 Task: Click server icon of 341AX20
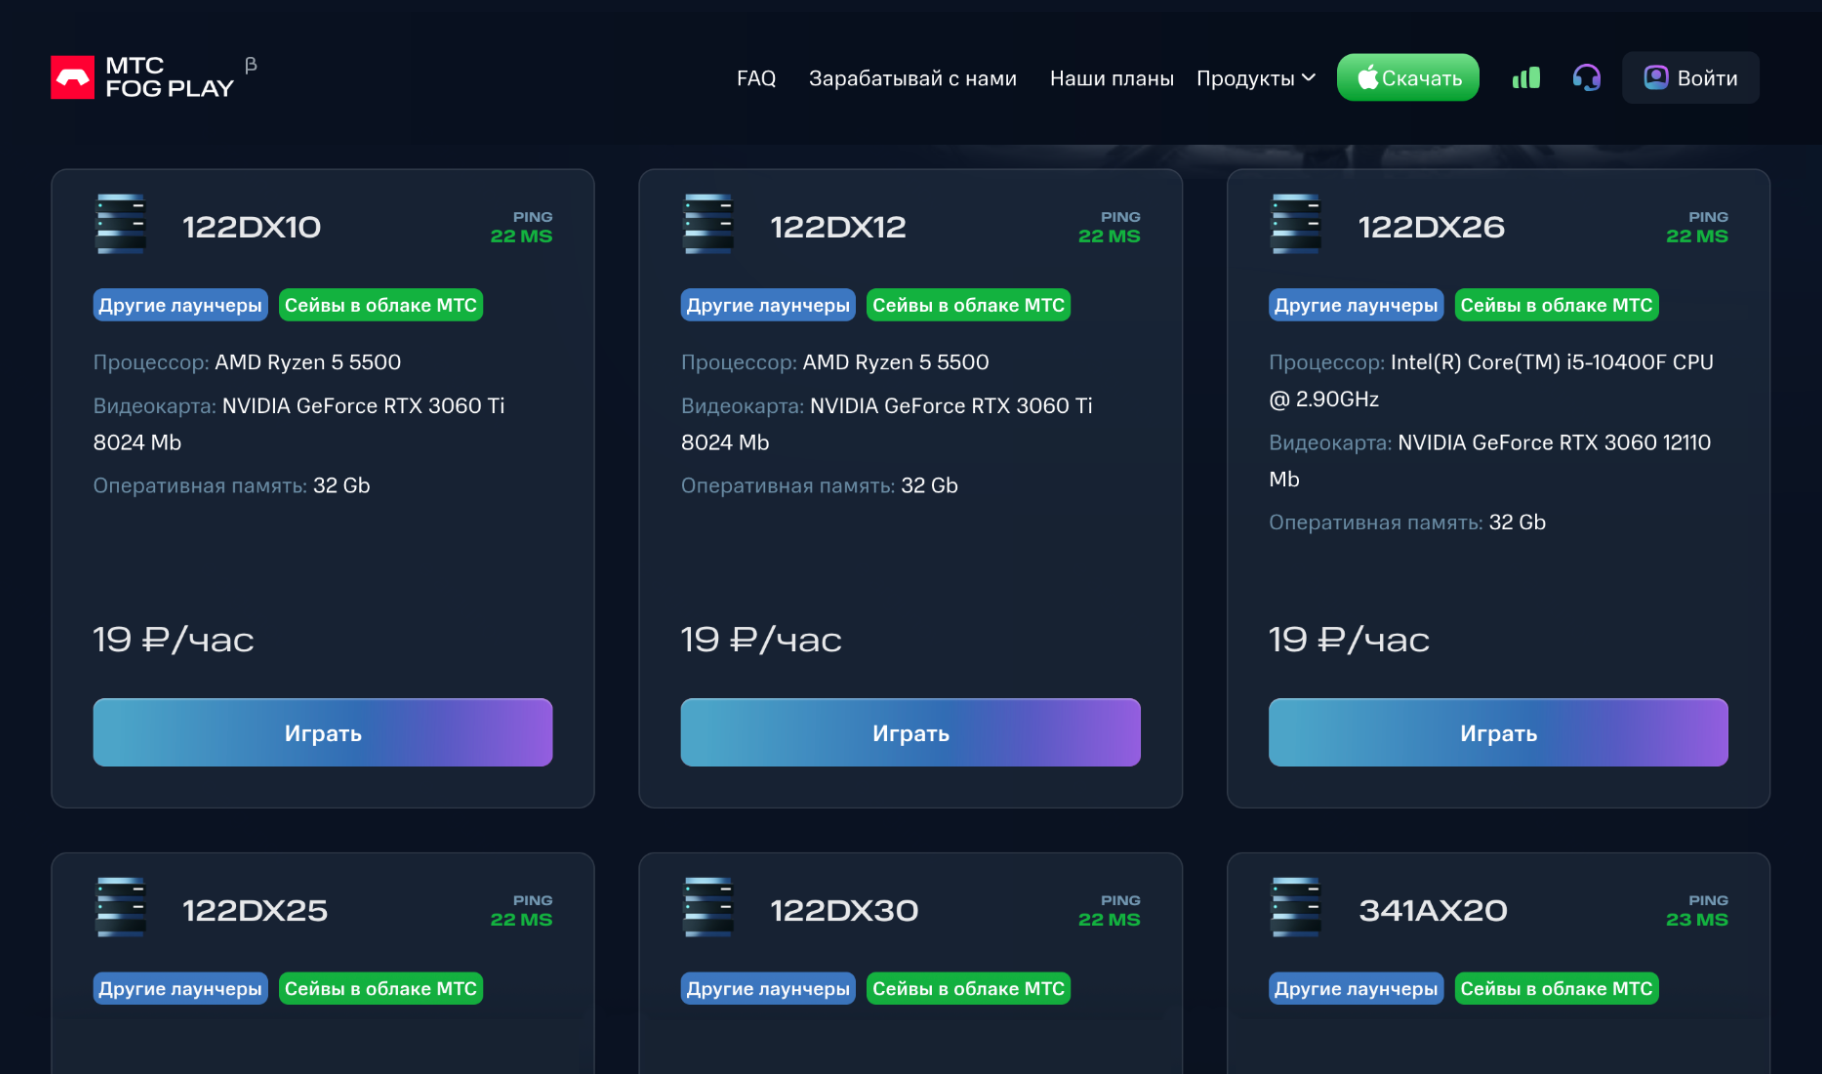click(1296, 907)
